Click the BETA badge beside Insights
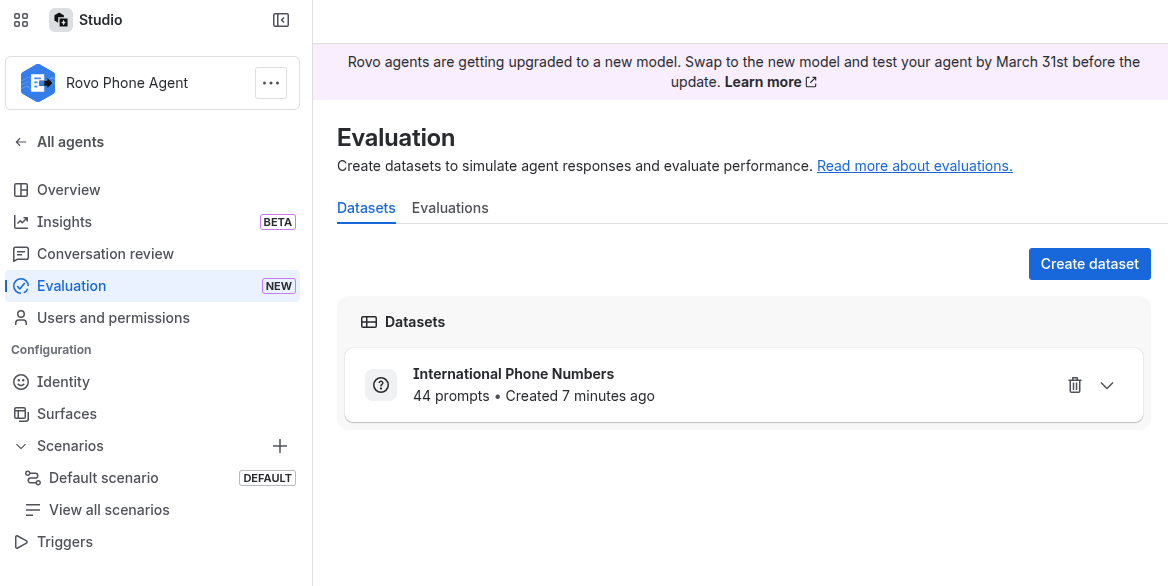Image resolution: width=1168 pixels, height=586 pixels. 278,222
